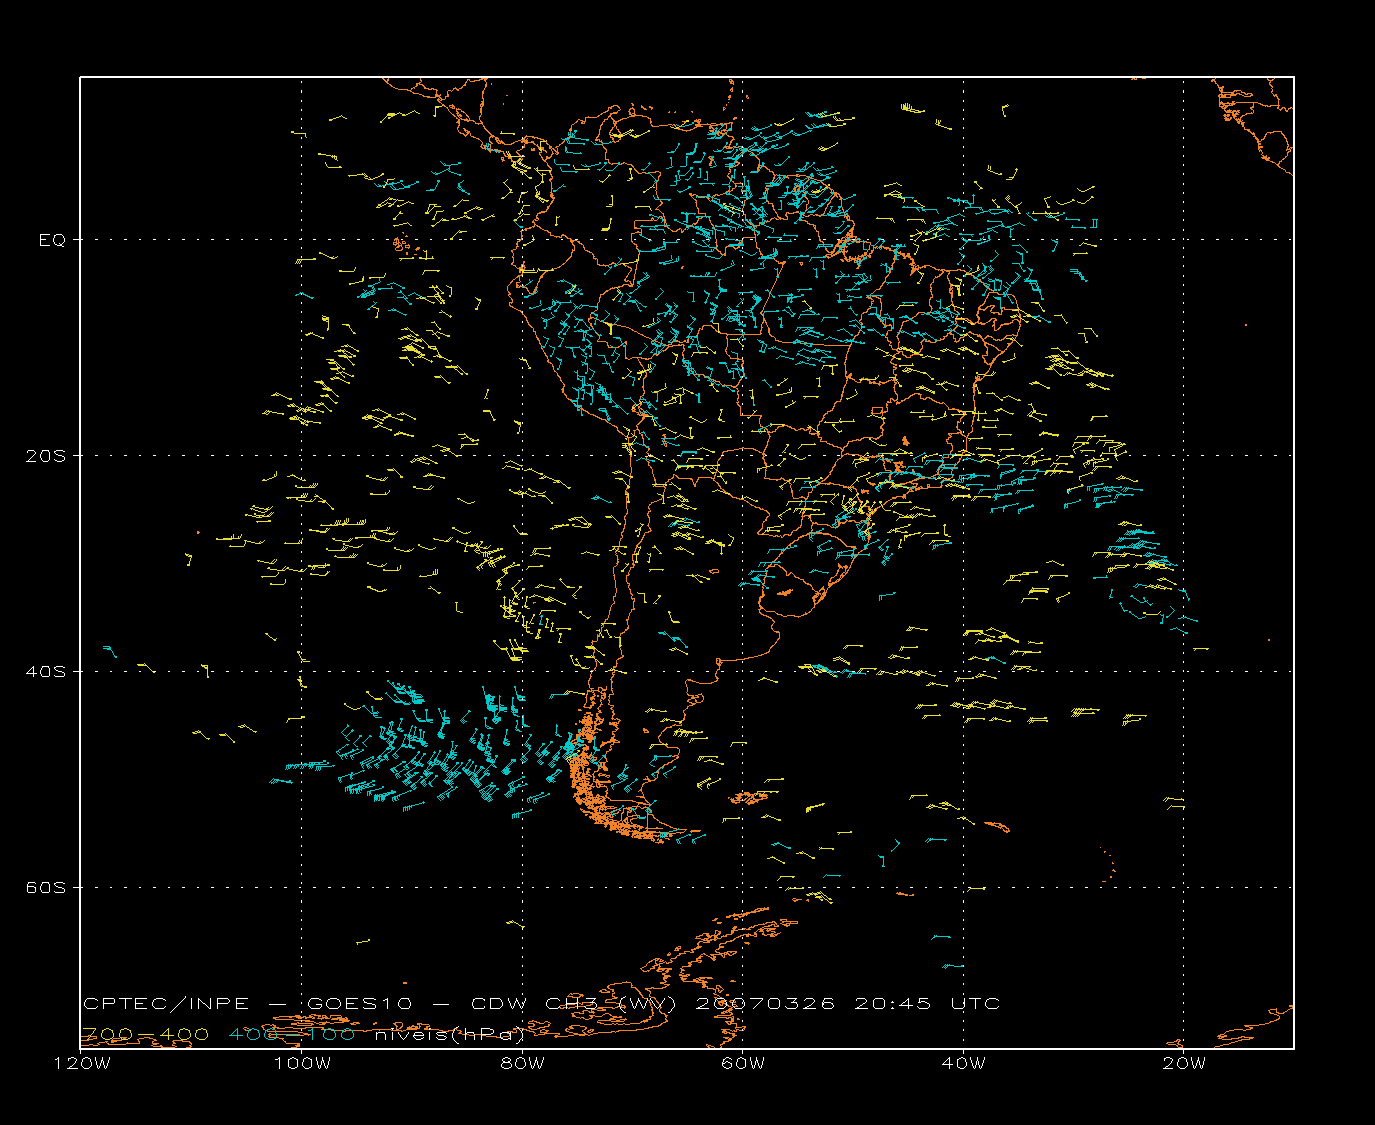The height and width of the screenshot is (1125, 1375).
Task: Click the "40S" latitude label
Action: 45,672
